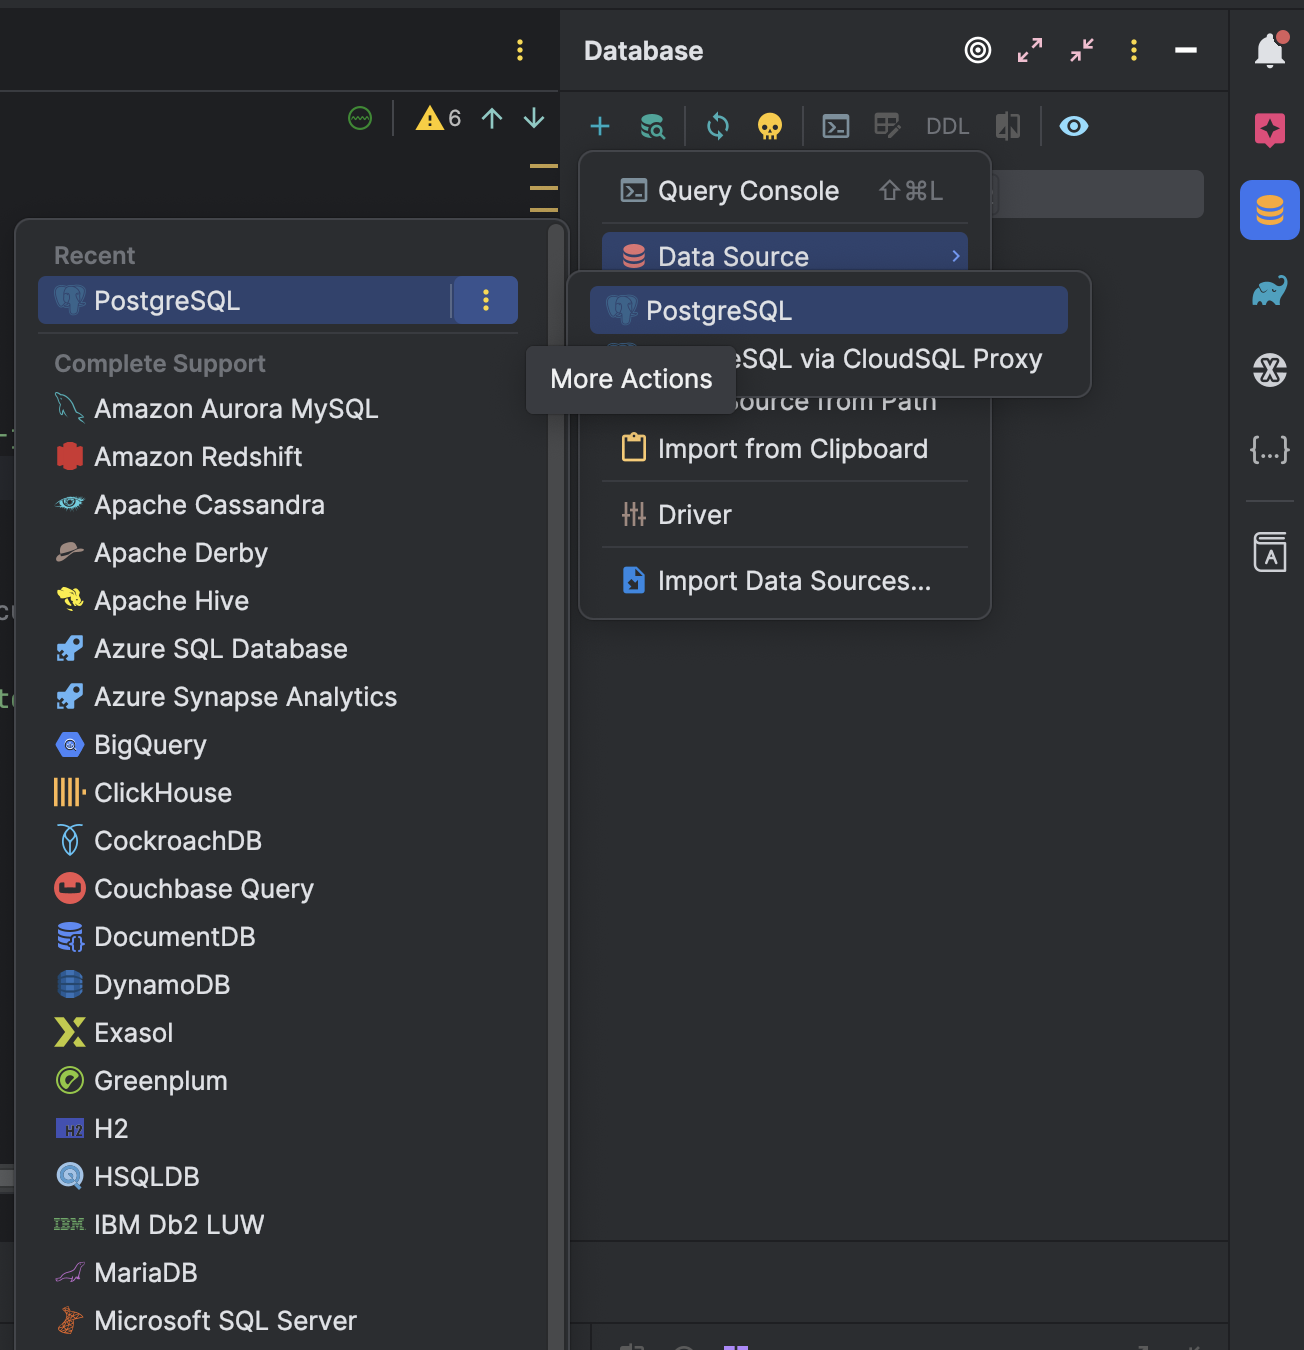
Task: Select Apache Cassandra data source
Action: (x=278, y=505)
